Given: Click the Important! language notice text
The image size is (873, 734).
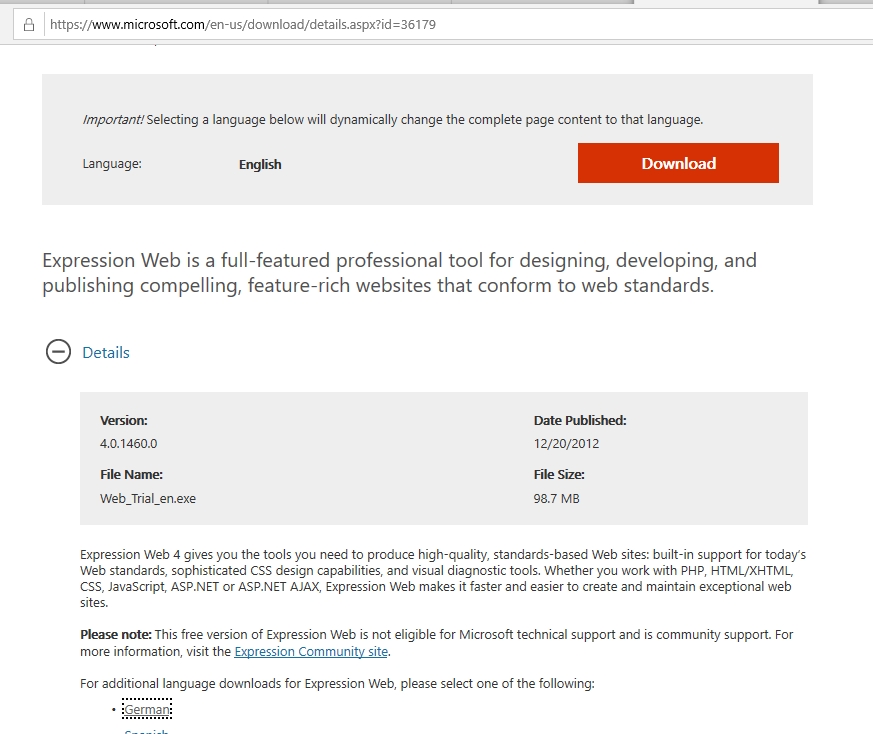Looking at the screenshot, I should click(393, 120).
